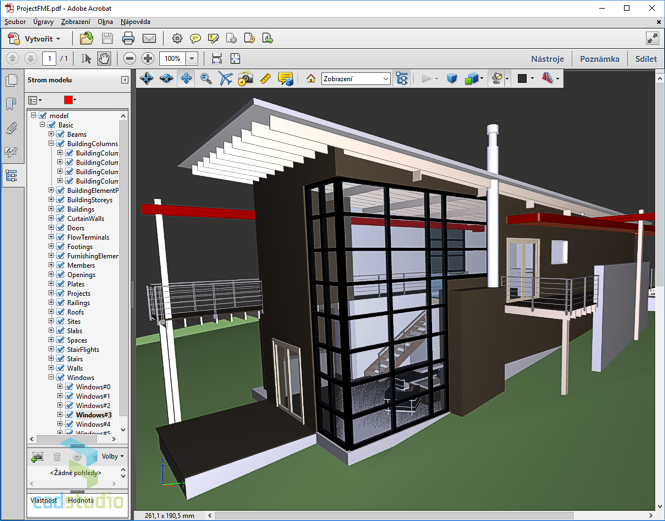Select the 3D zoom magnifier tool

point(206,78)
